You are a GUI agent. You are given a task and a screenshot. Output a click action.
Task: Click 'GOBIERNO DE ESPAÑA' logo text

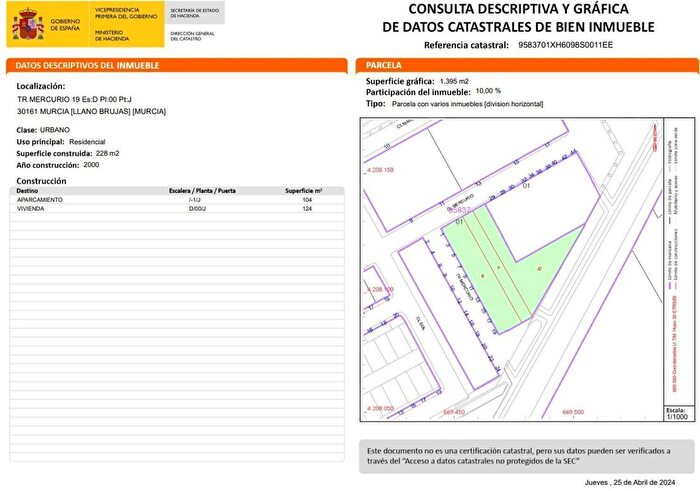pos(65,25)
